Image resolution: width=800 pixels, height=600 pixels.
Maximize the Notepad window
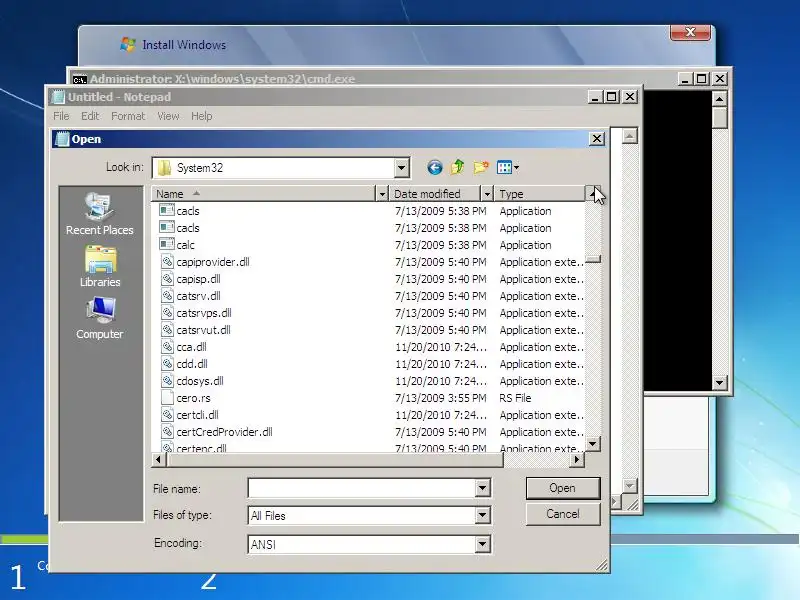pos(611,96)
